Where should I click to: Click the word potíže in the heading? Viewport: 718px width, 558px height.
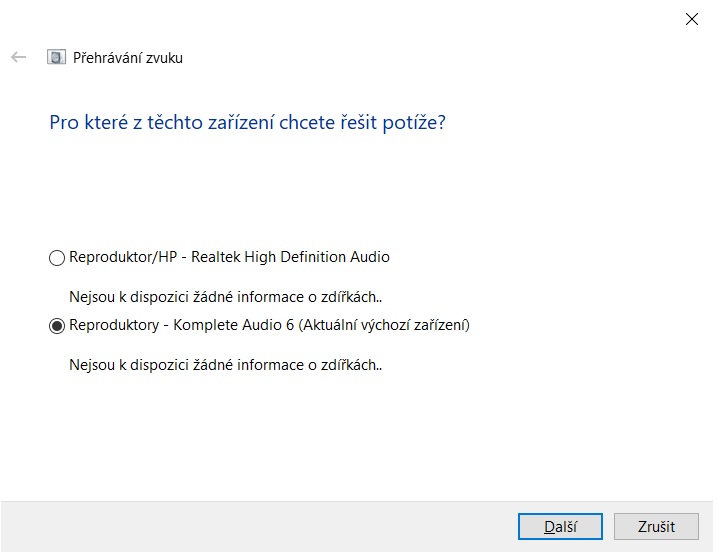point(414,123)
